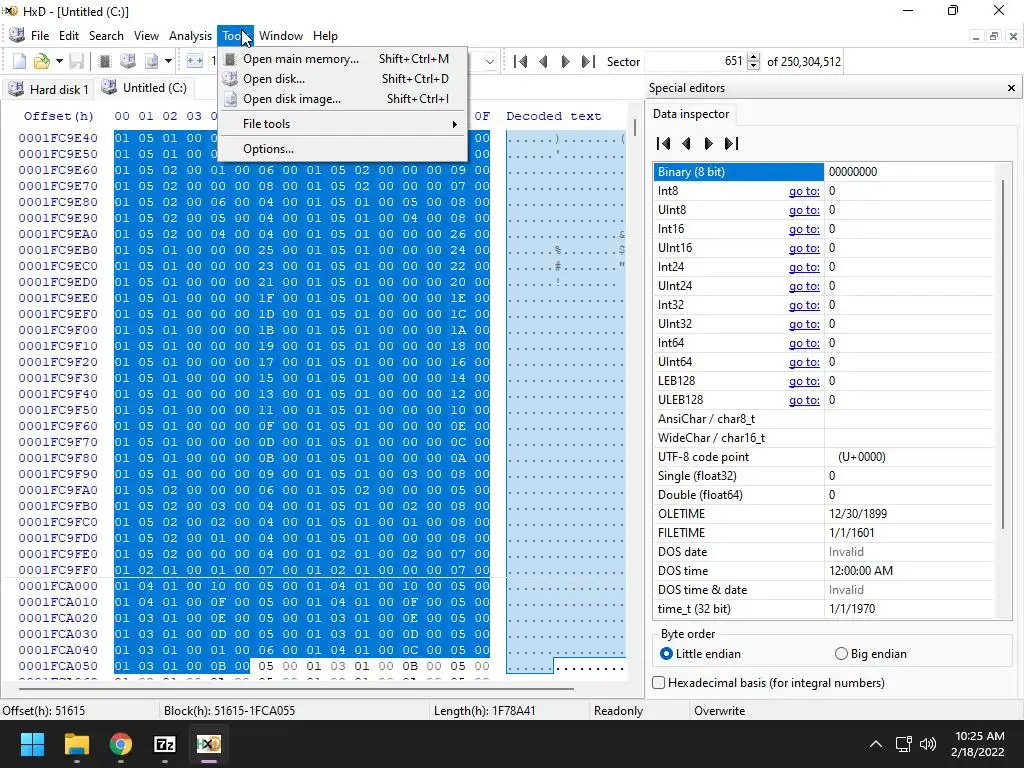Click go to link for Int32
The width and height of the screenshot is (1024, 768).
[804, 305]
